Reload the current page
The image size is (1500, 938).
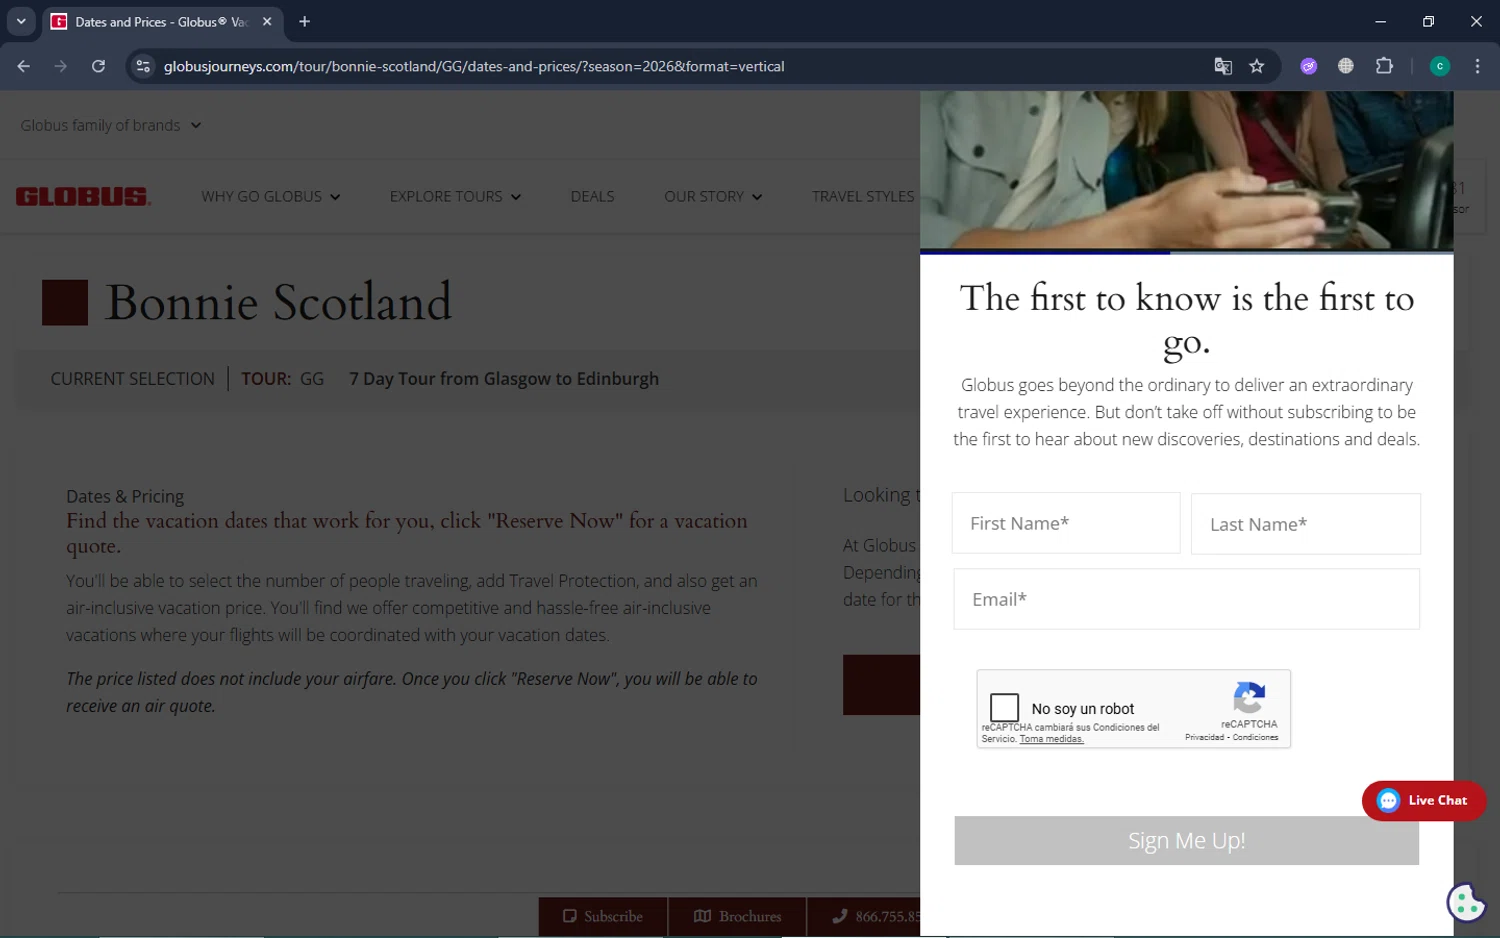click(x=98, y=66)
